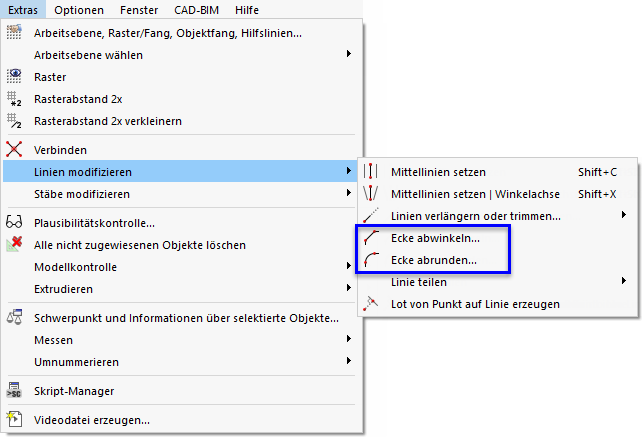Open the Hilfe menu

246,10
